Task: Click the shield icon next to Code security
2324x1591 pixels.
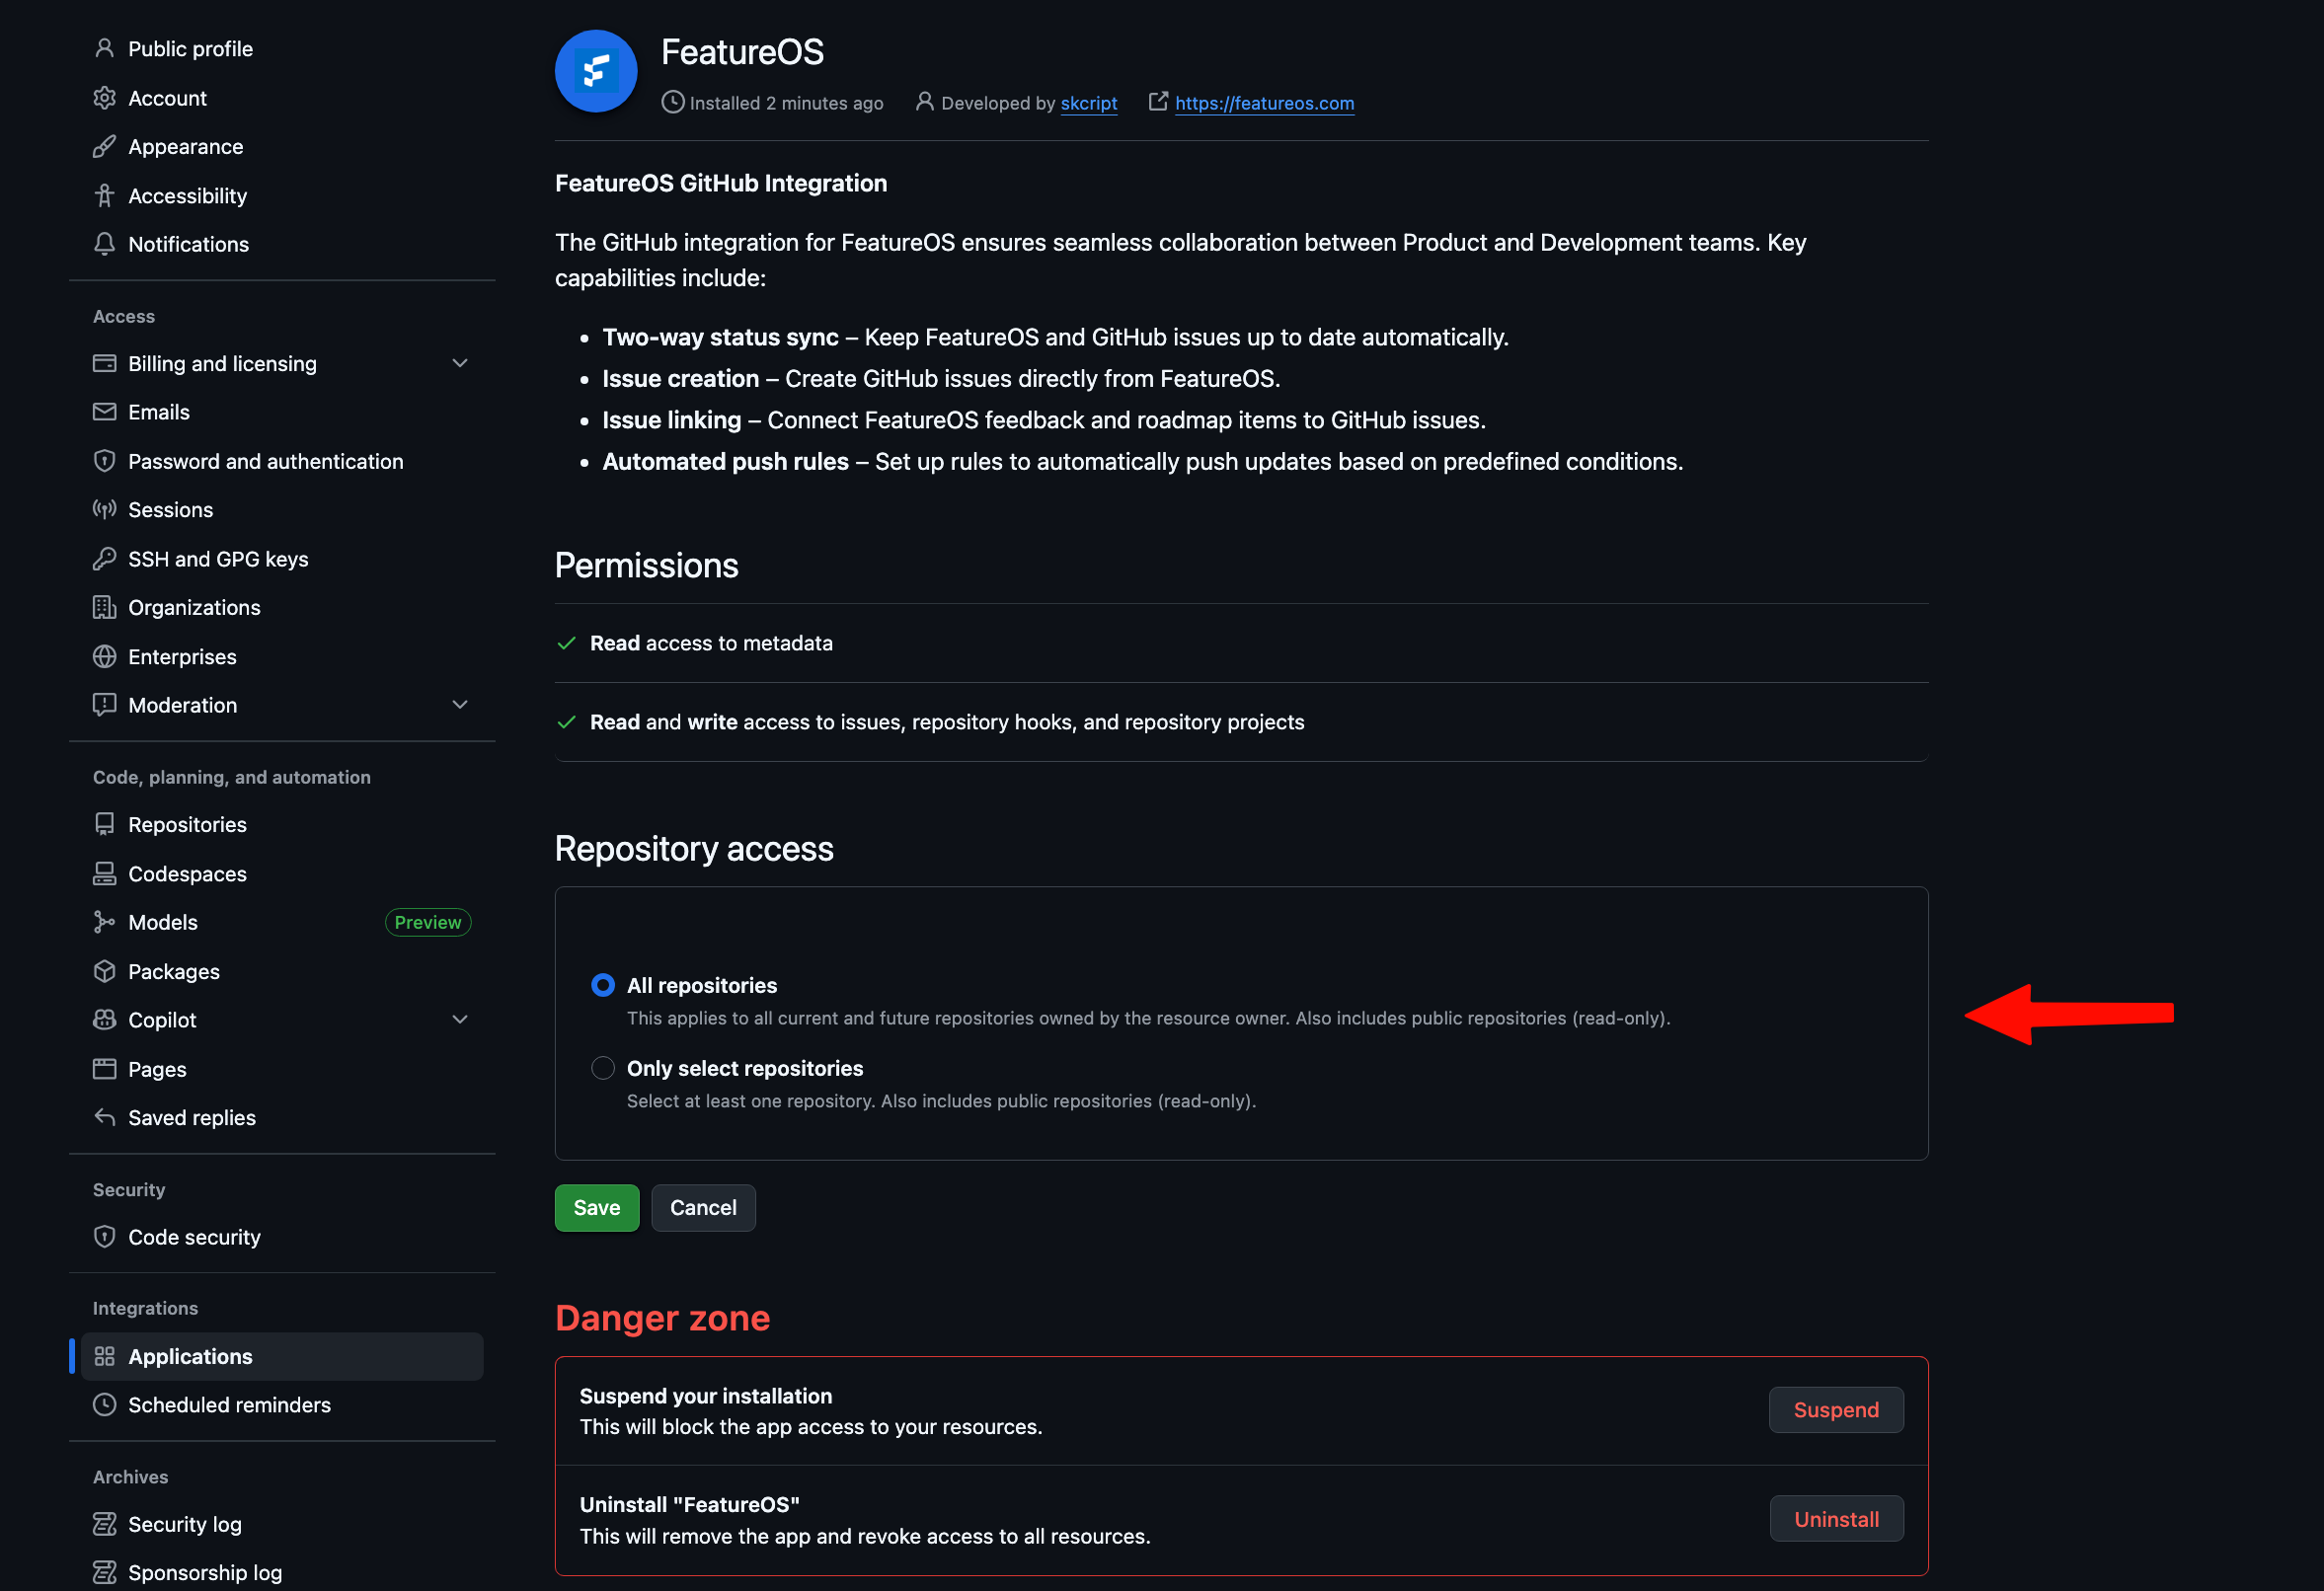Action: (104, 1237)
